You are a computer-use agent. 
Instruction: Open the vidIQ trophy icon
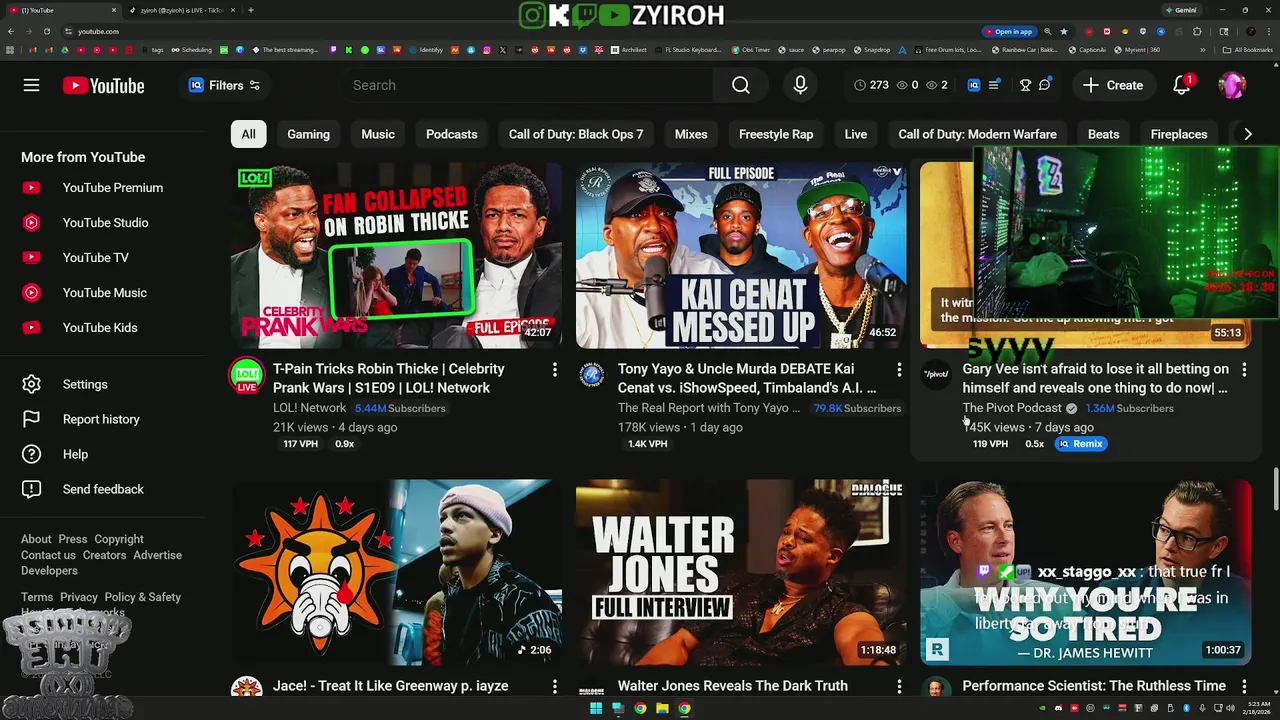[x=1025, y=85]
